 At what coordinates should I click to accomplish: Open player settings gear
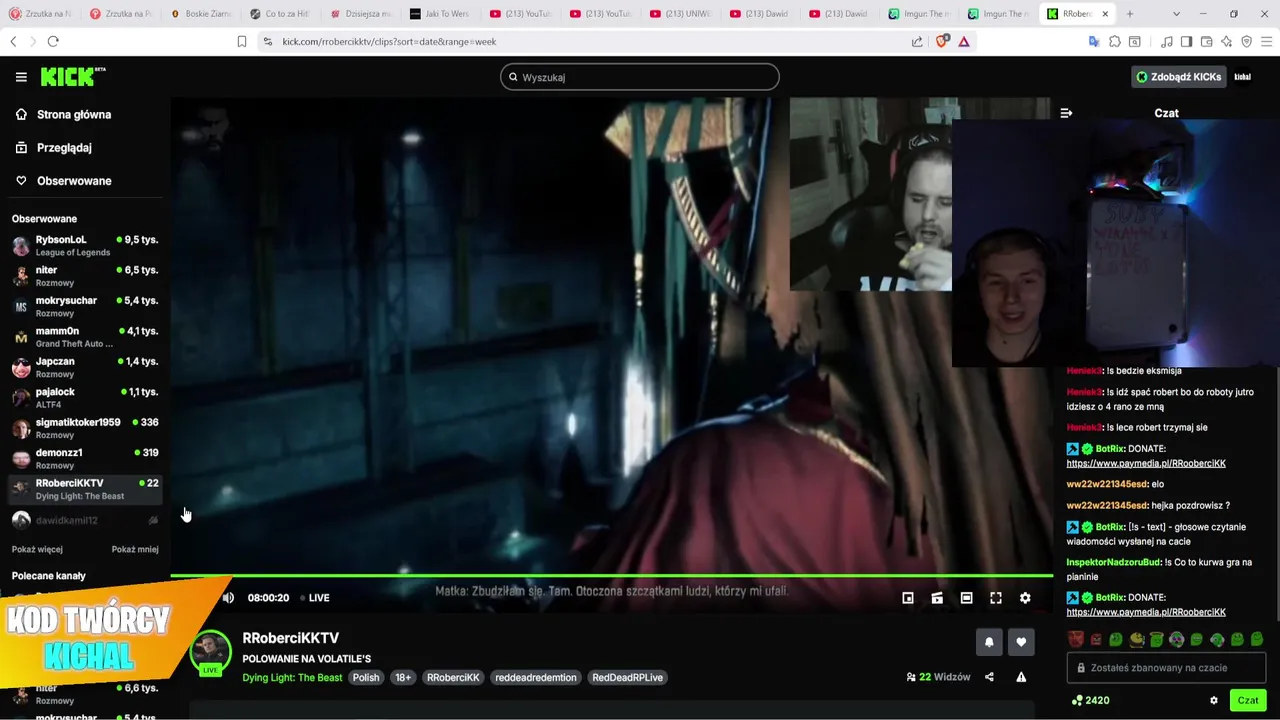(x=1025, y=598)
